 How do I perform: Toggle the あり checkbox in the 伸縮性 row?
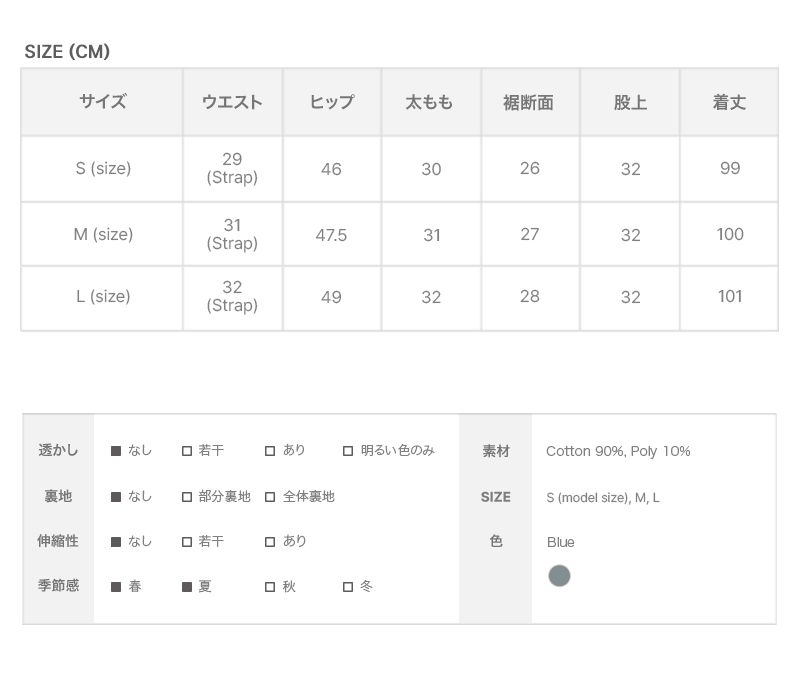tap(270, 542)
